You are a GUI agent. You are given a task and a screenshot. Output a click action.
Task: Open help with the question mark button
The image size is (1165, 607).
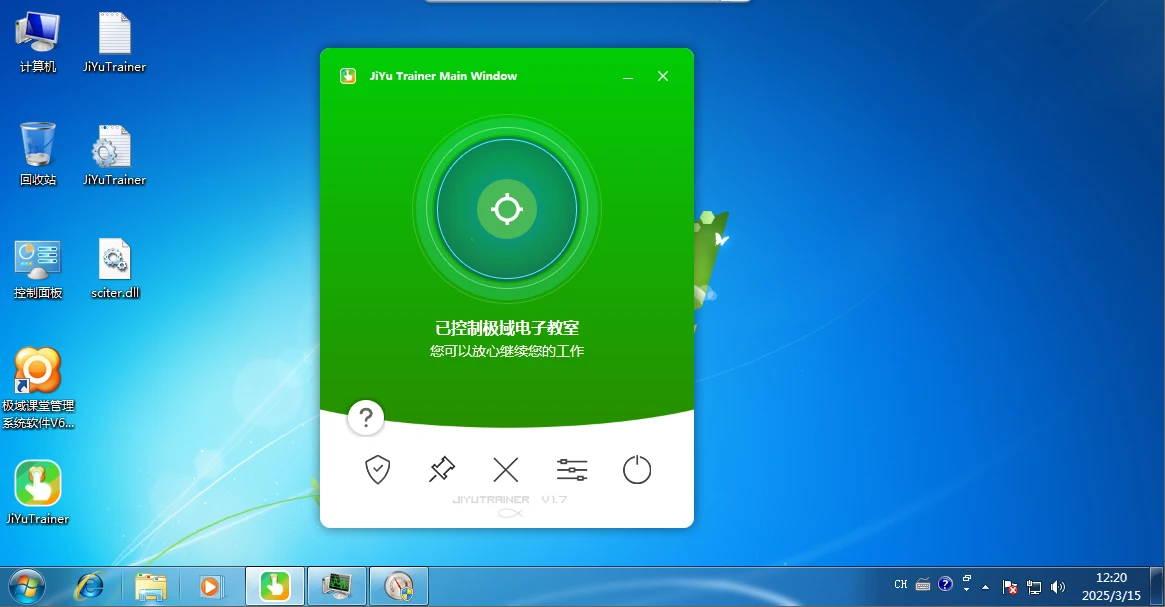coord(366,418)
